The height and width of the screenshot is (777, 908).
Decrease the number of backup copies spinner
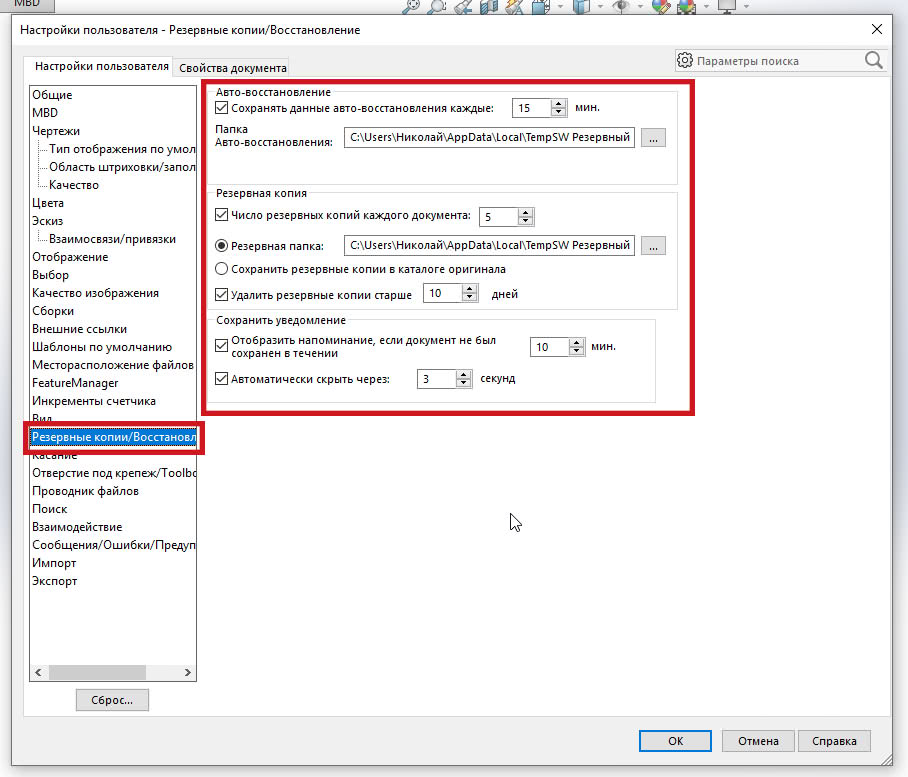[526, 220]
